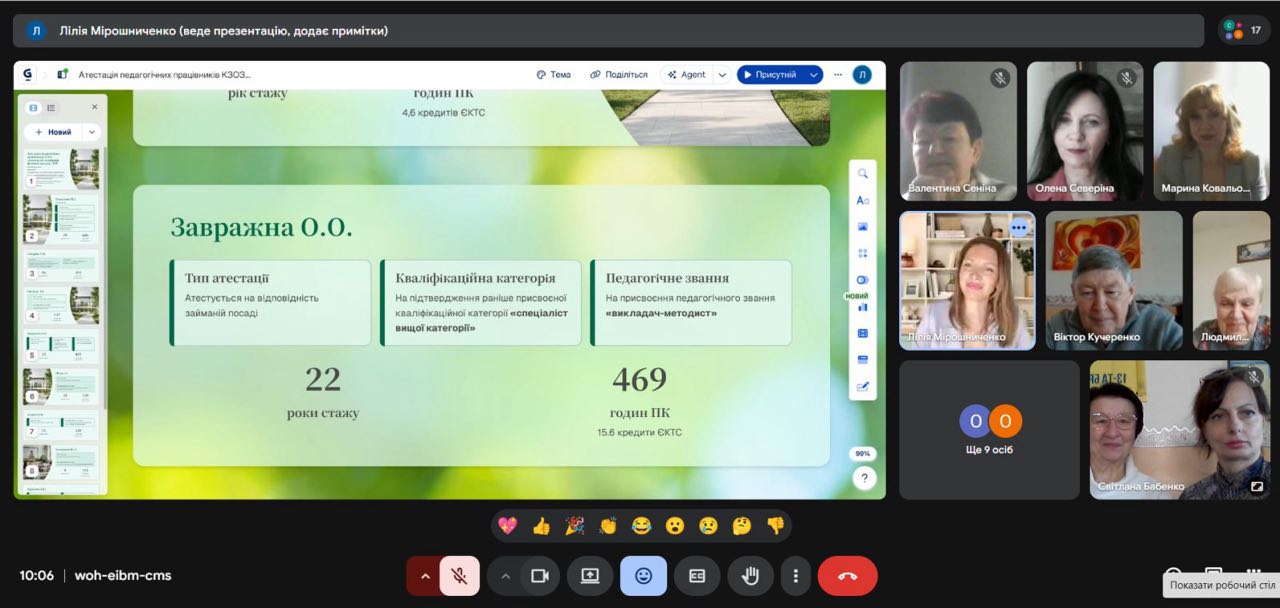The image size is (1280, 608).
Task: Toggle the emoji reactions bar
Action: (643, 576)
